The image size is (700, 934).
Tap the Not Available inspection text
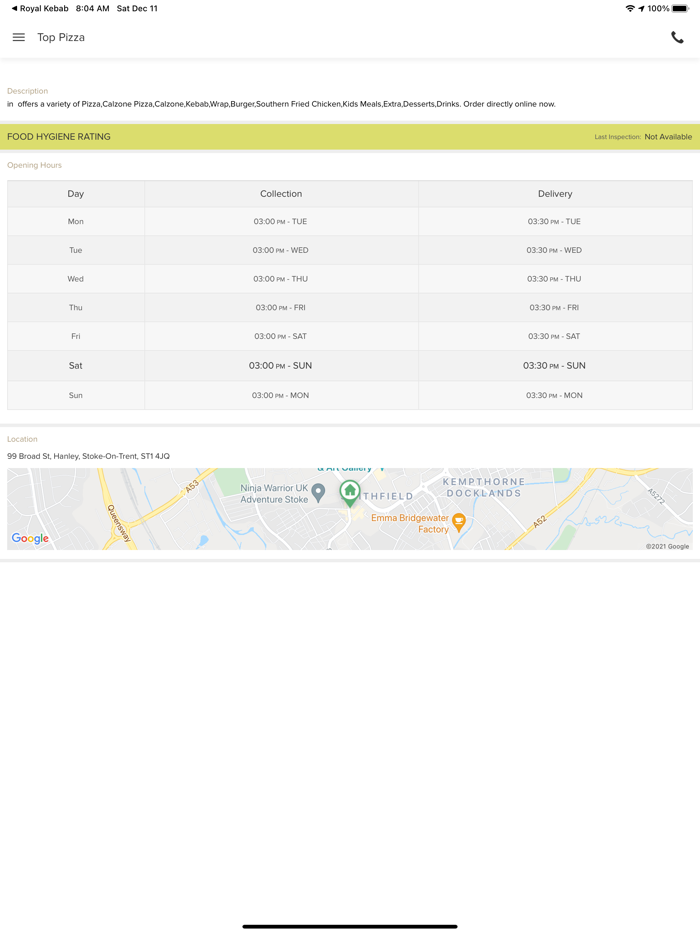tap(668, 136)
